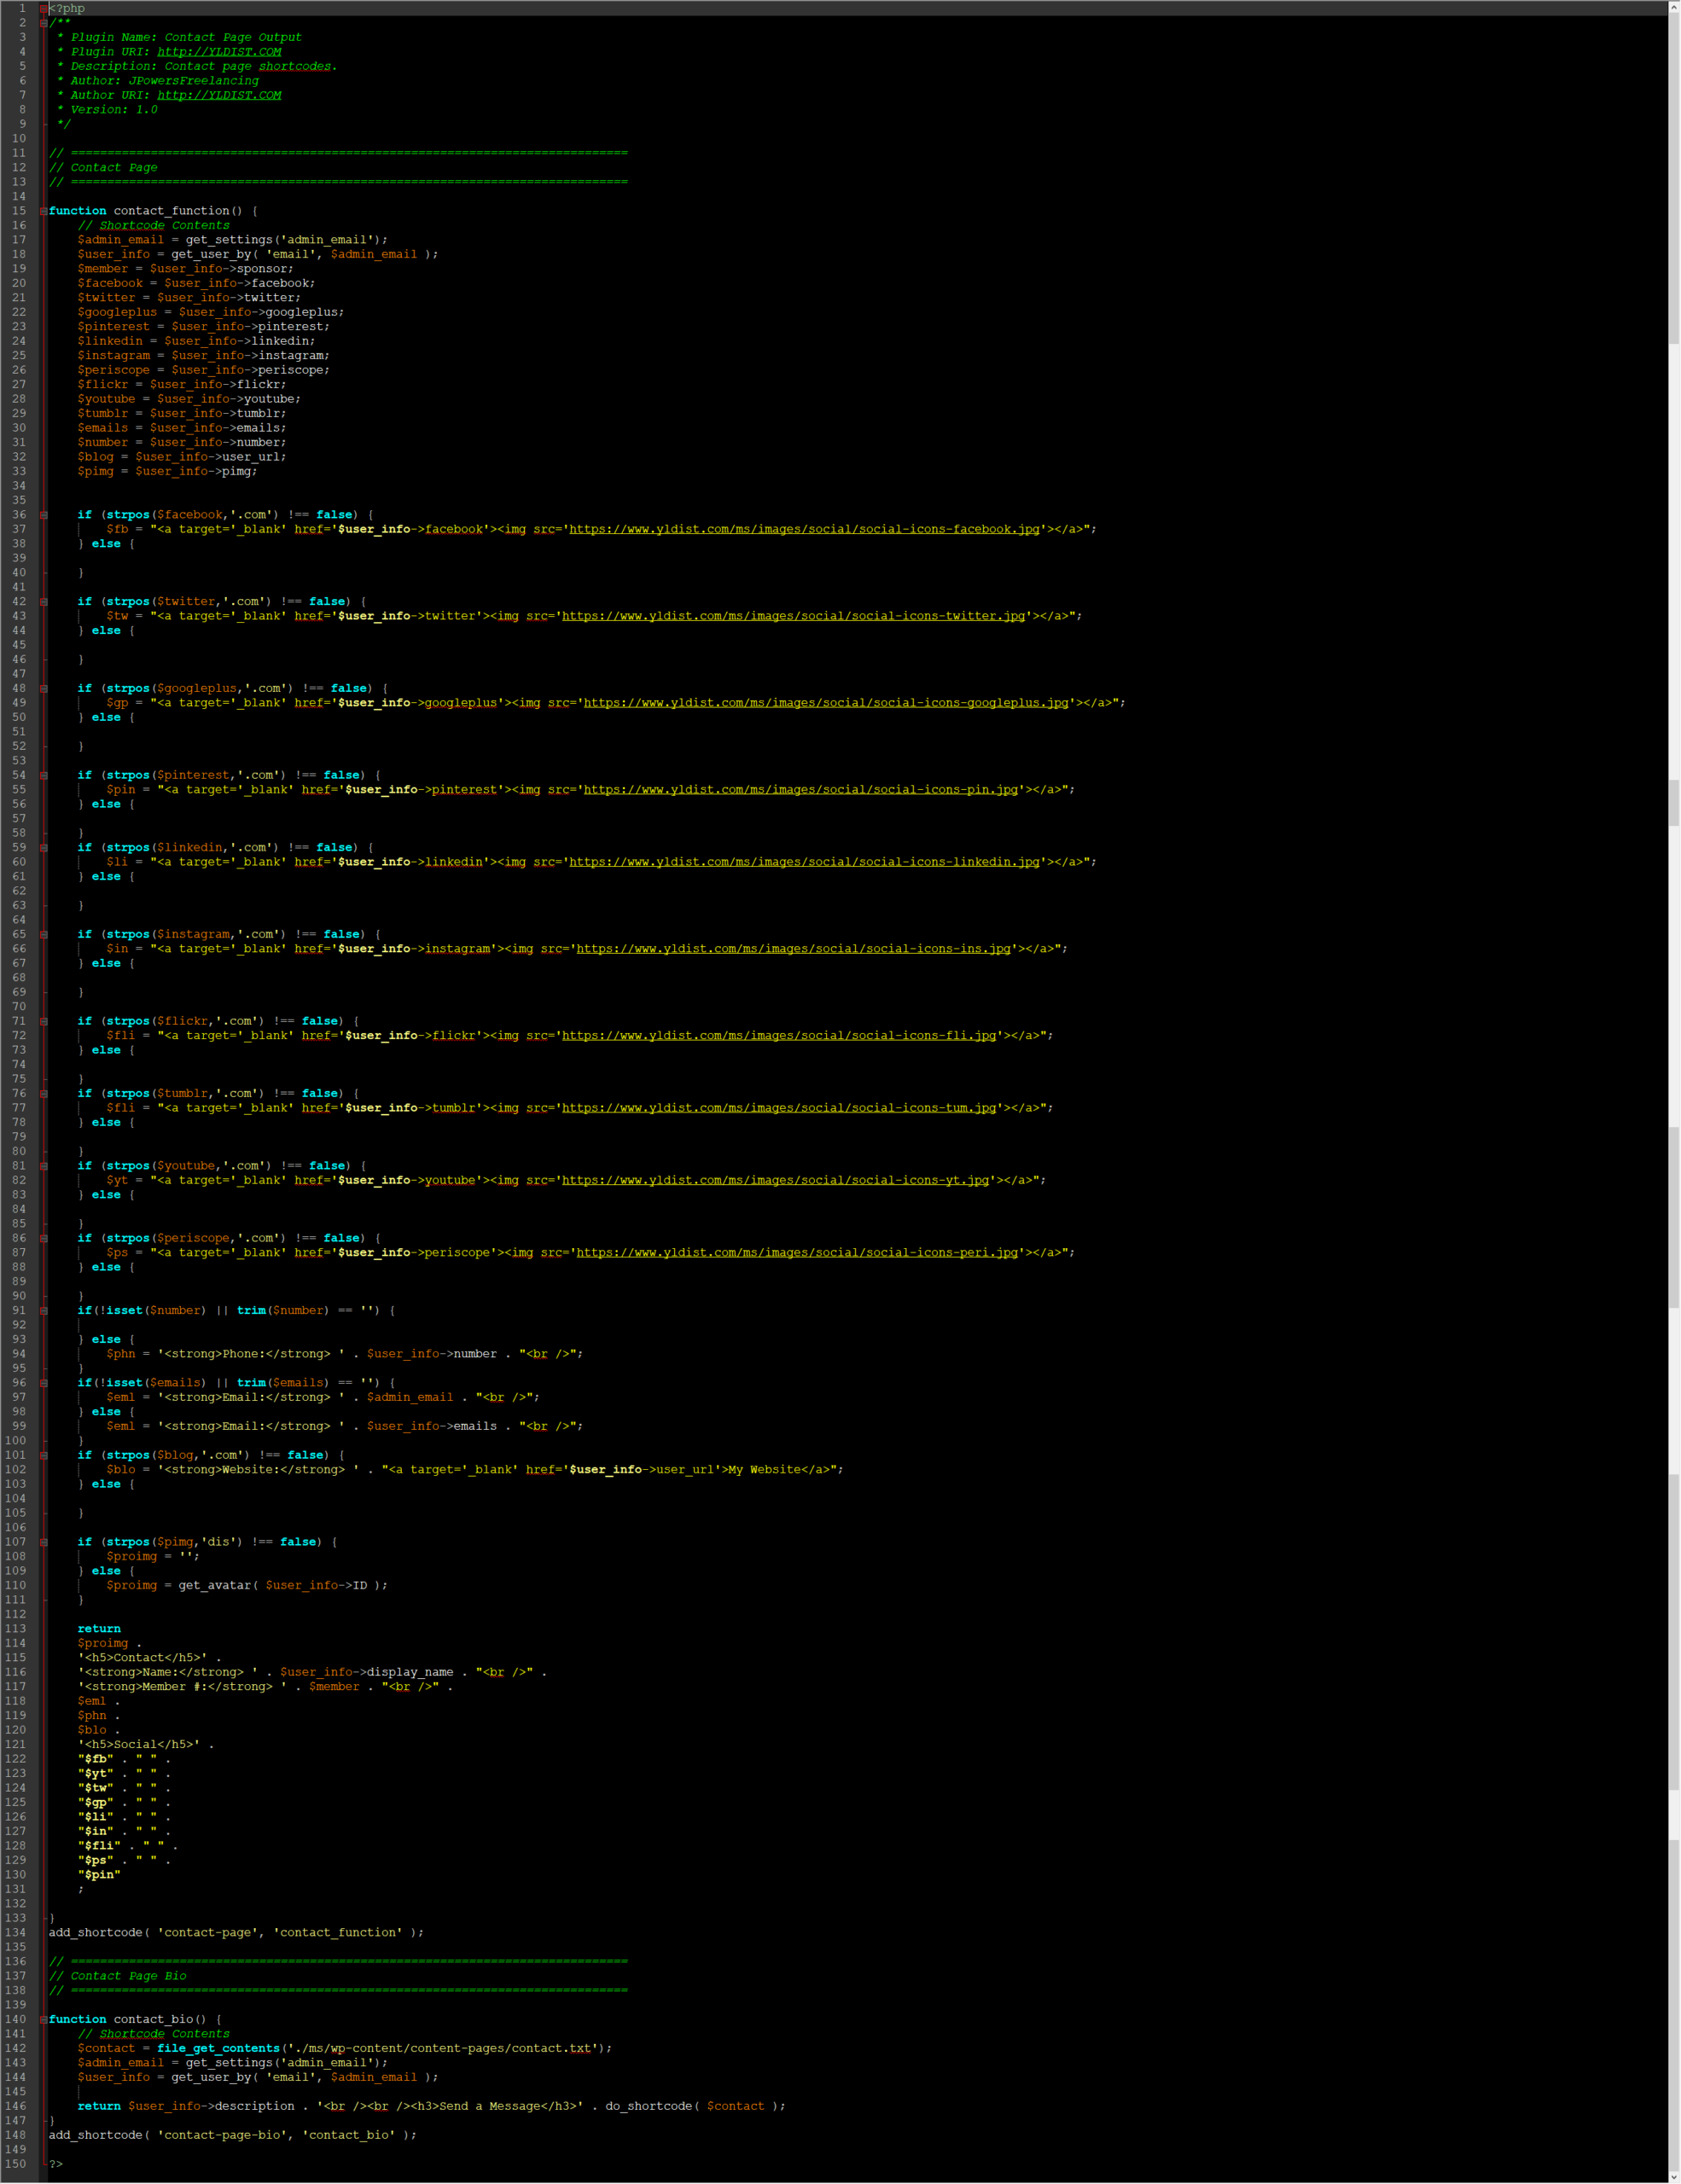1681x2184 pixels.
Task: Place the cursor in add_shortcode 'contact-page-bio' line
Action: pos(232,2135)
